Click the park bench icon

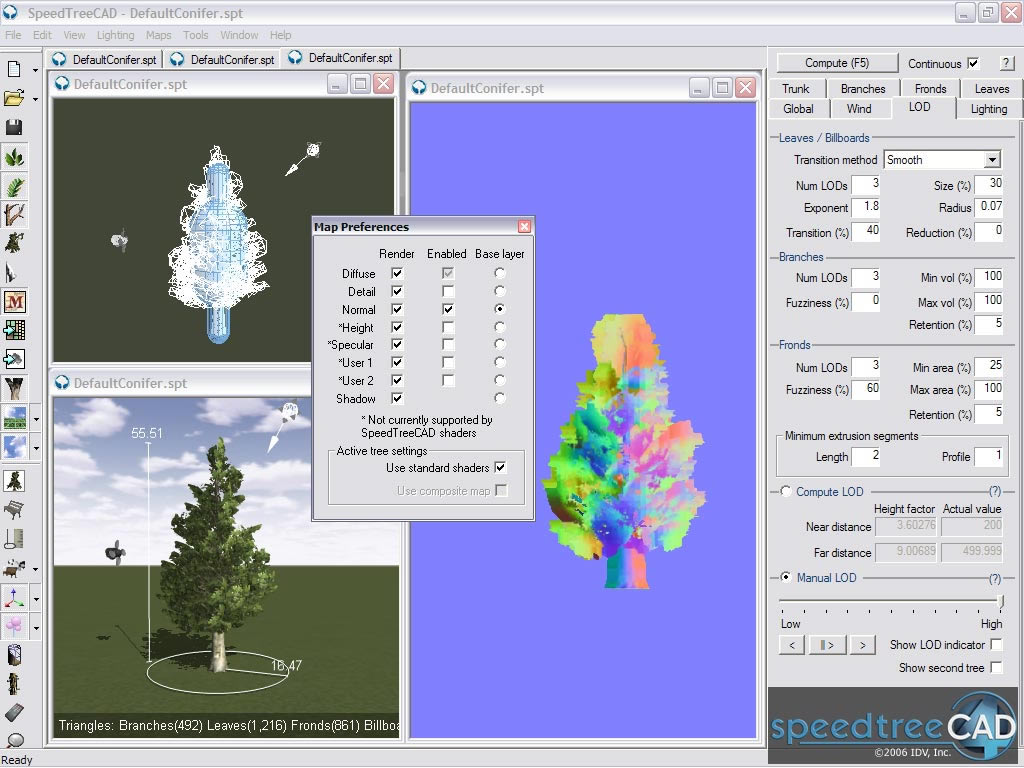[14, 509]
